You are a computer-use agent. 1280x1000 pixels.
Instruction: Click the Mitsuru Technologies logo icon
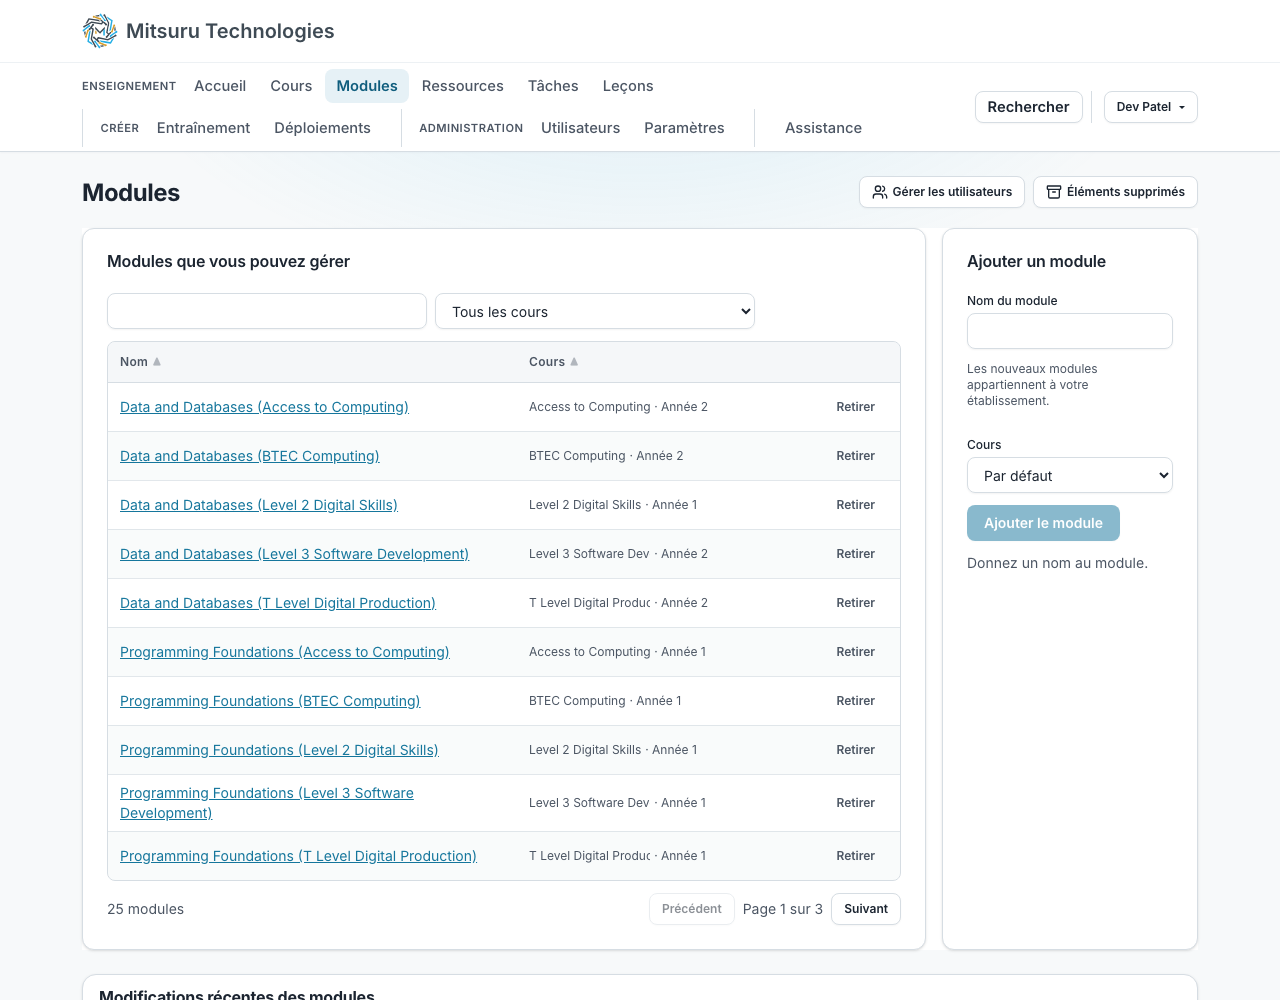pyautogui.click(x=100, y=31)
